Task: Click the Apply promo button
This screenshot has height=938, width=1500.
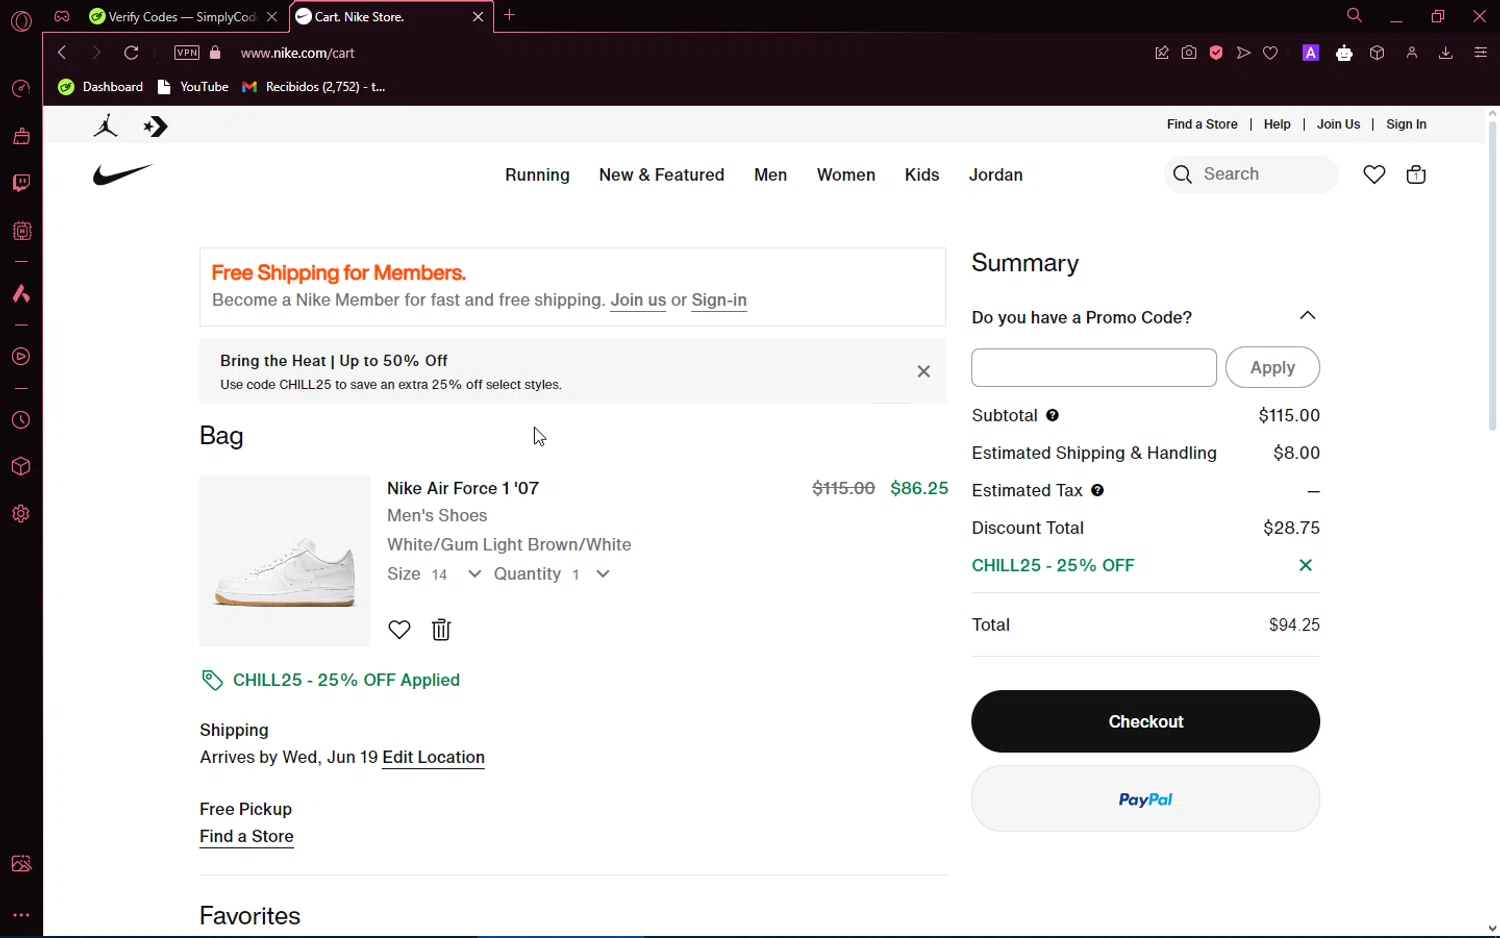Action: point(1272,367)
